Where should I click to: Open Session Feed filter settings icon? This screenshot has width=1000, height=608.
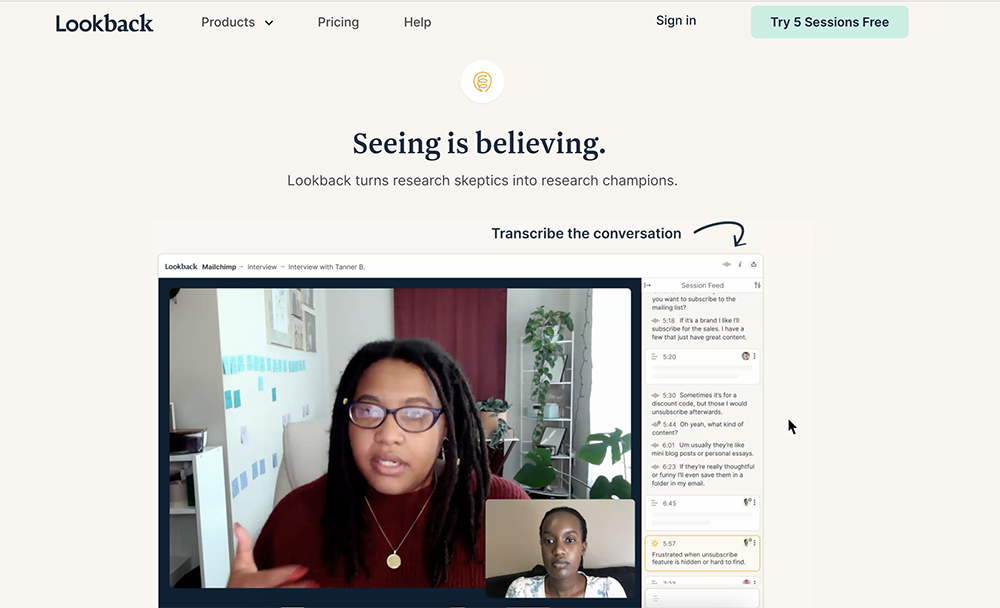pyautogui.click(x=757, y=285)
